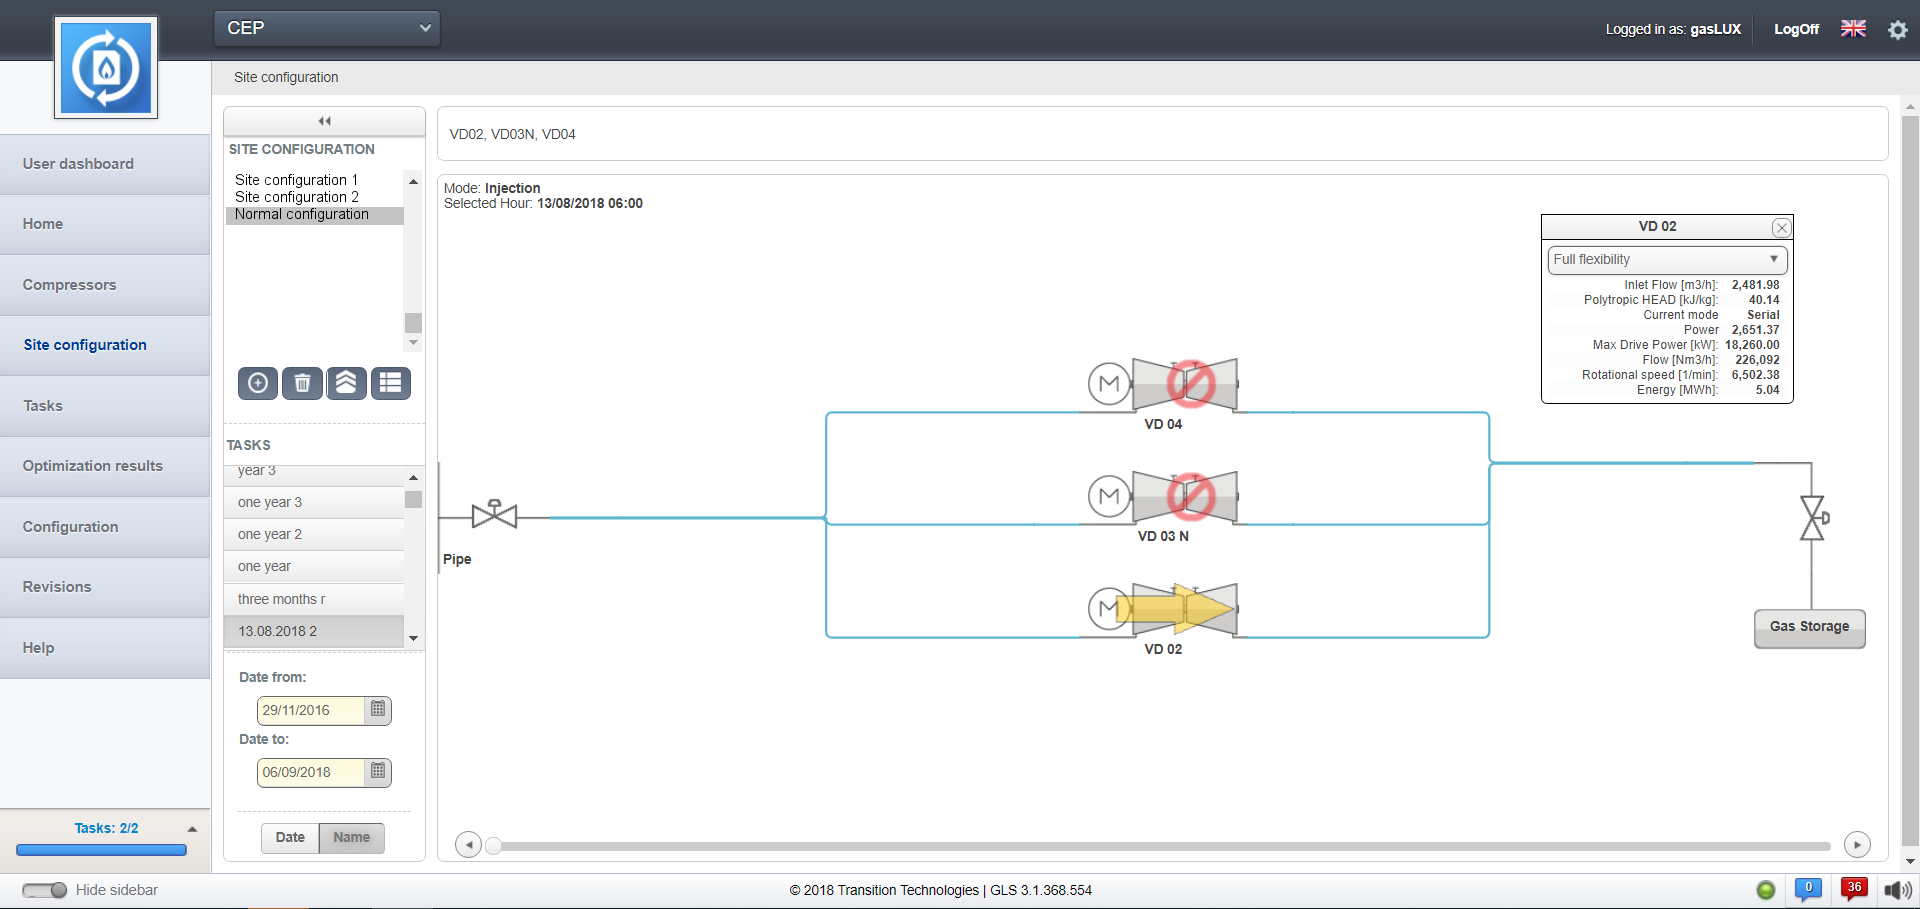Click the Gas Storage button
Viewport: 1920px width, 909px height.
click(1809, 628)
